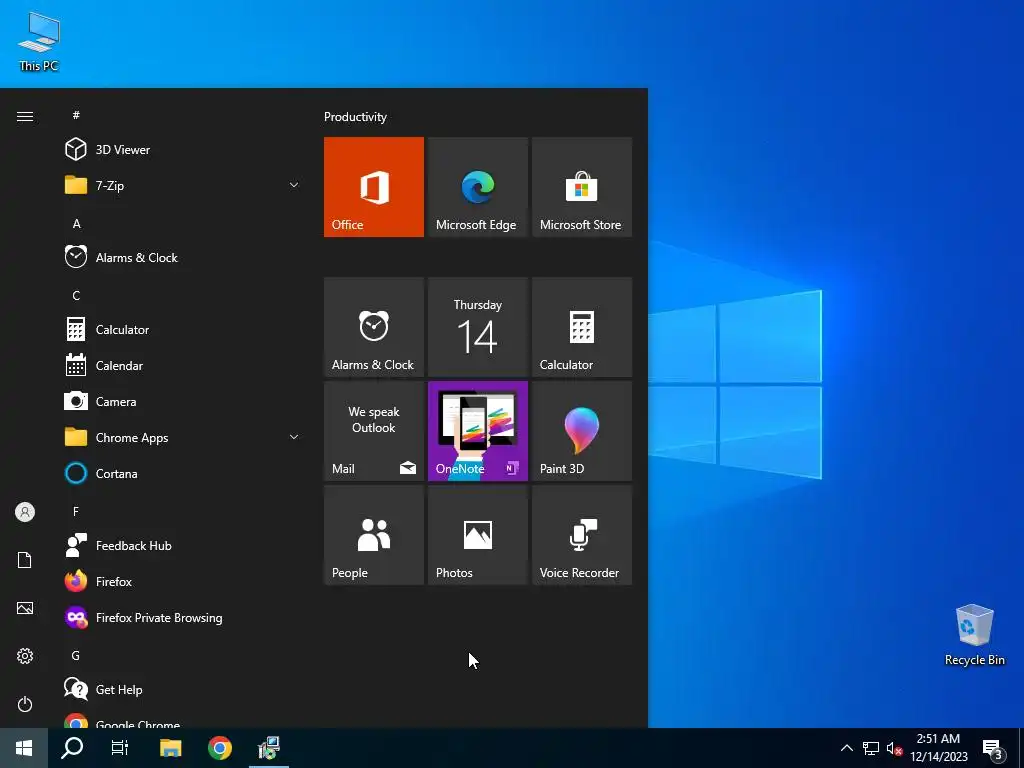Open Firefox Private Browsing
Image resolution: width=1024 pixels, height=768 pixels.
tap(182, 618)
